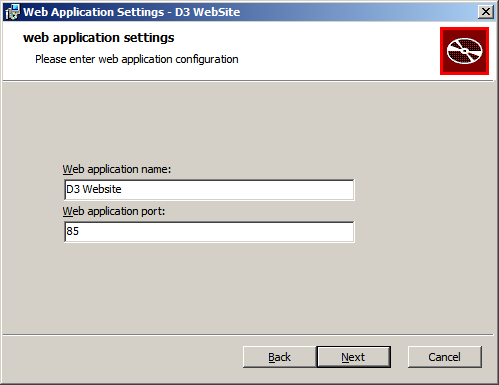This screenshot has width=499, height=385.
Task: Click the 'Web application port:' label
Action: coord(114,211)
